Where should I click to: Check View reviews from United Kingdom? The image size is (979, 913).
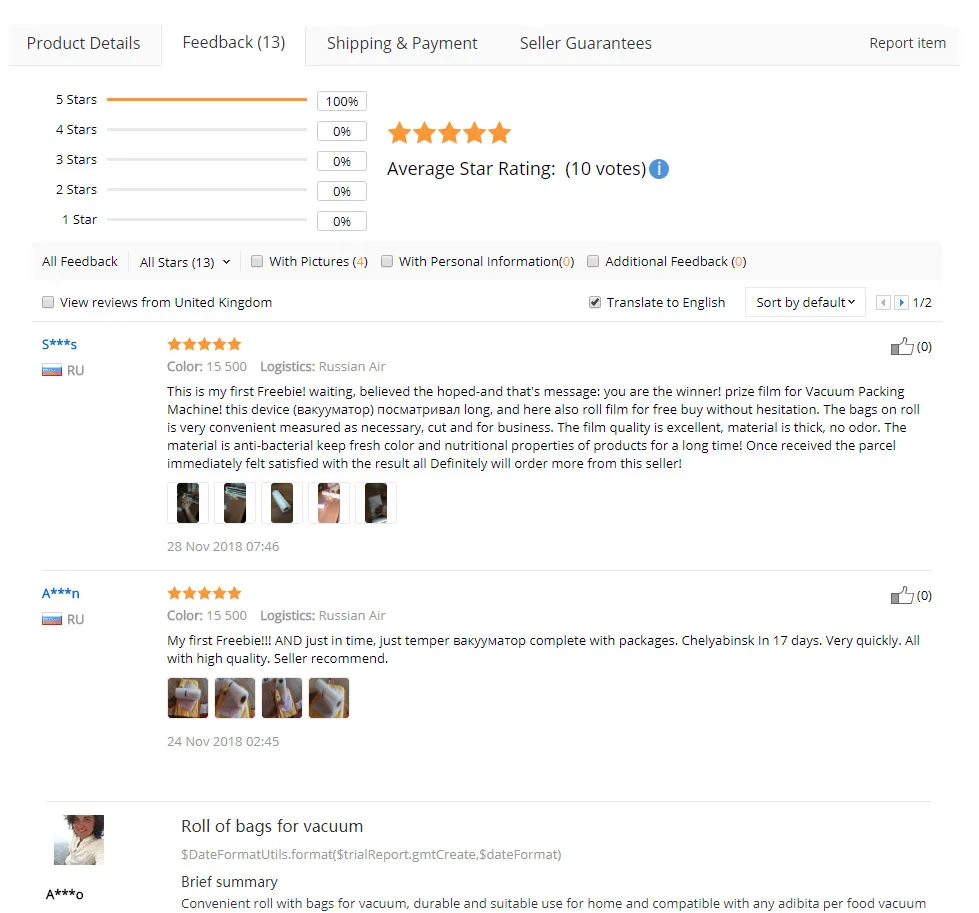pyautogui.click(x=48, y=302)
